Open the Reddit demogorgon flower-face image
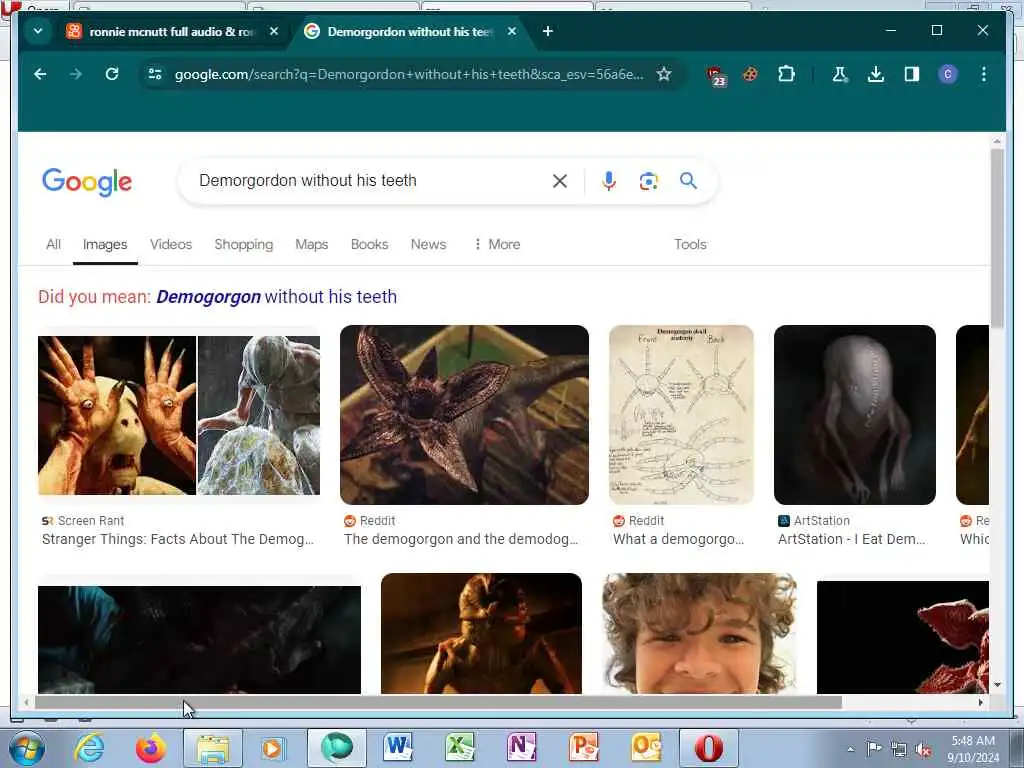1024x768 pixels. [464, 415]
